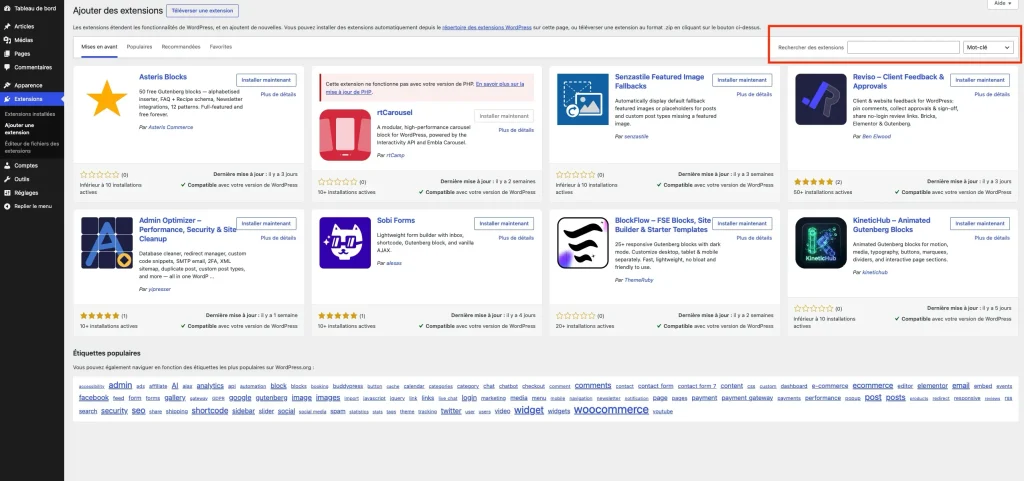This screenshot has width=1024, height=481.
Task: Click the Articles pin icon
Action: click(x=7, y=27)
